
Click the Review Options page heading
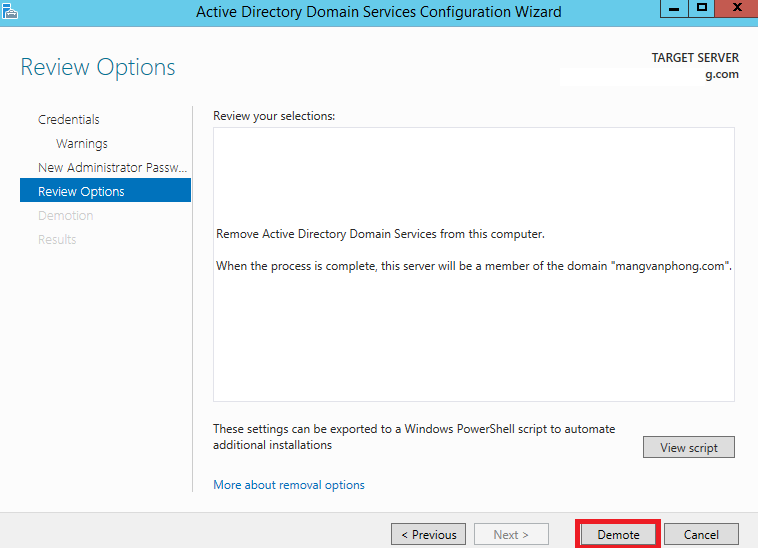point(98,67)
